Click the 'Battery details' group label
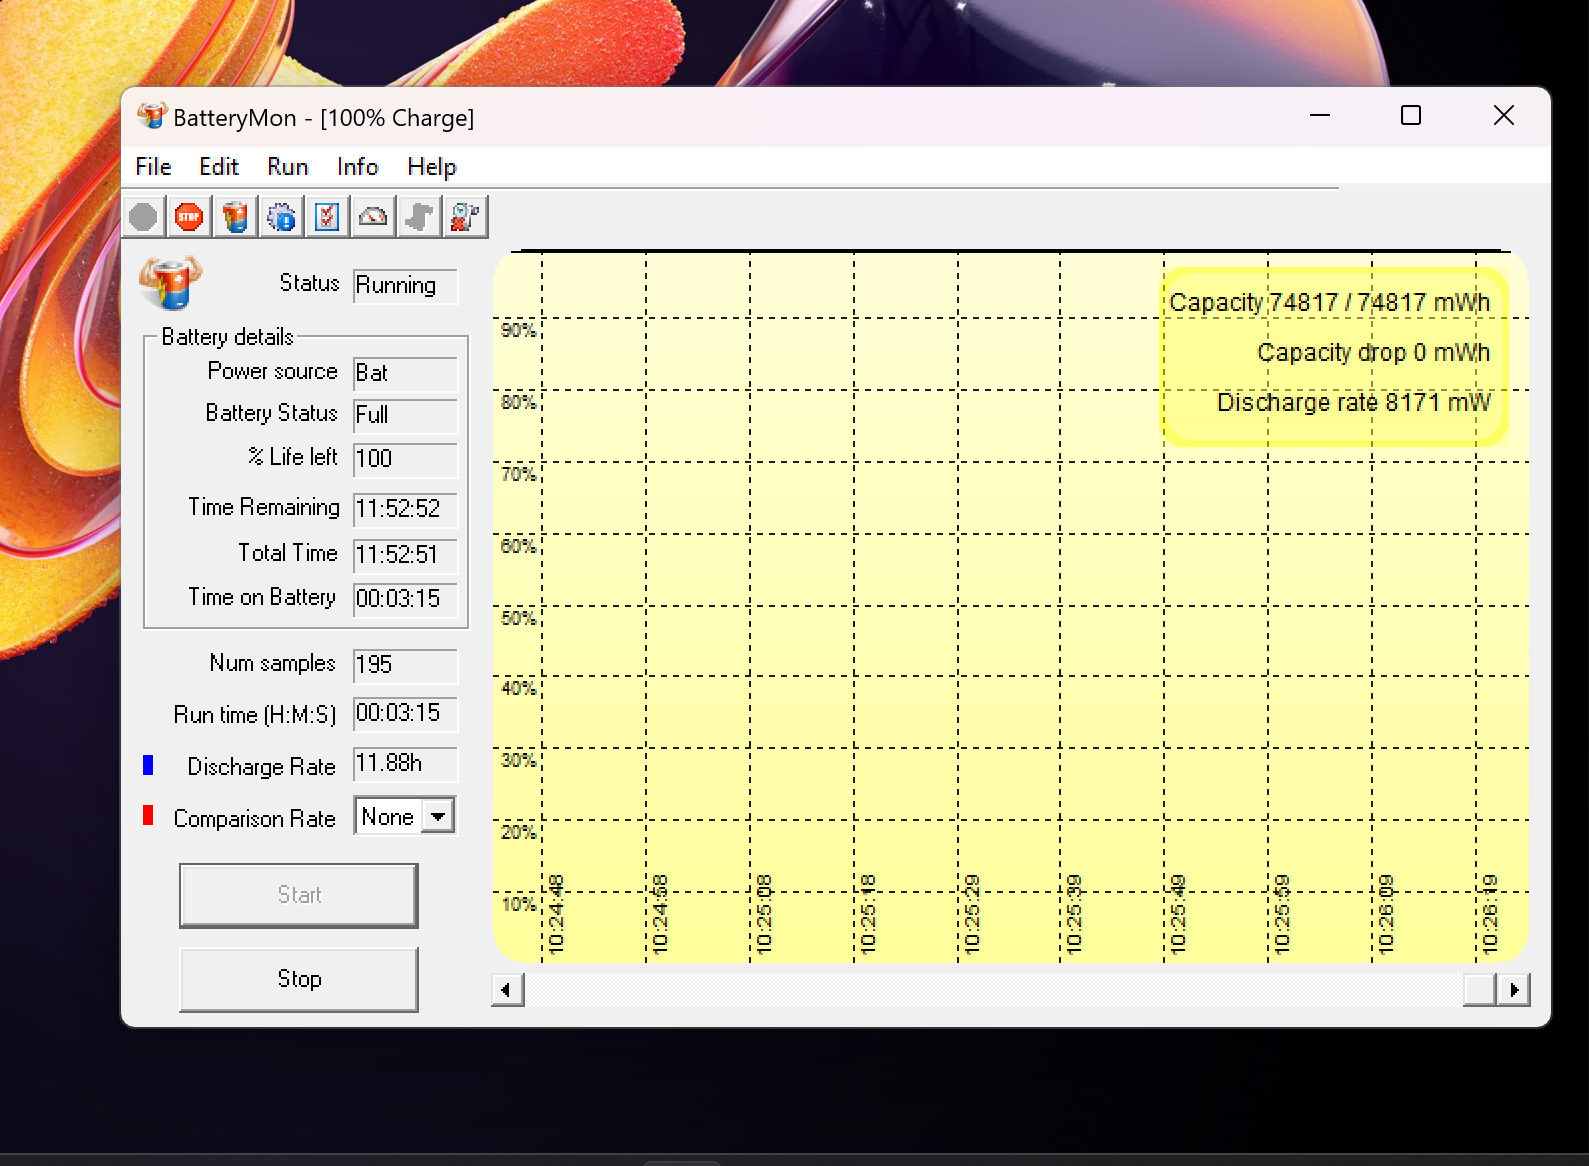 point(228,337)
